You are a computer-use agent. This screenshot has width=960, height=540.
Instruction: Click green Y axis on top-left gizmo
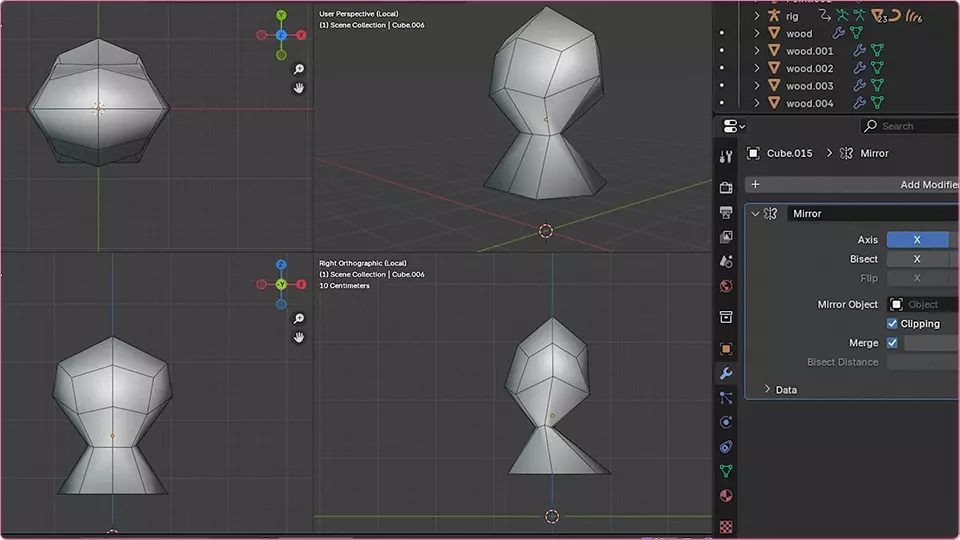click(x=281, y=15)
